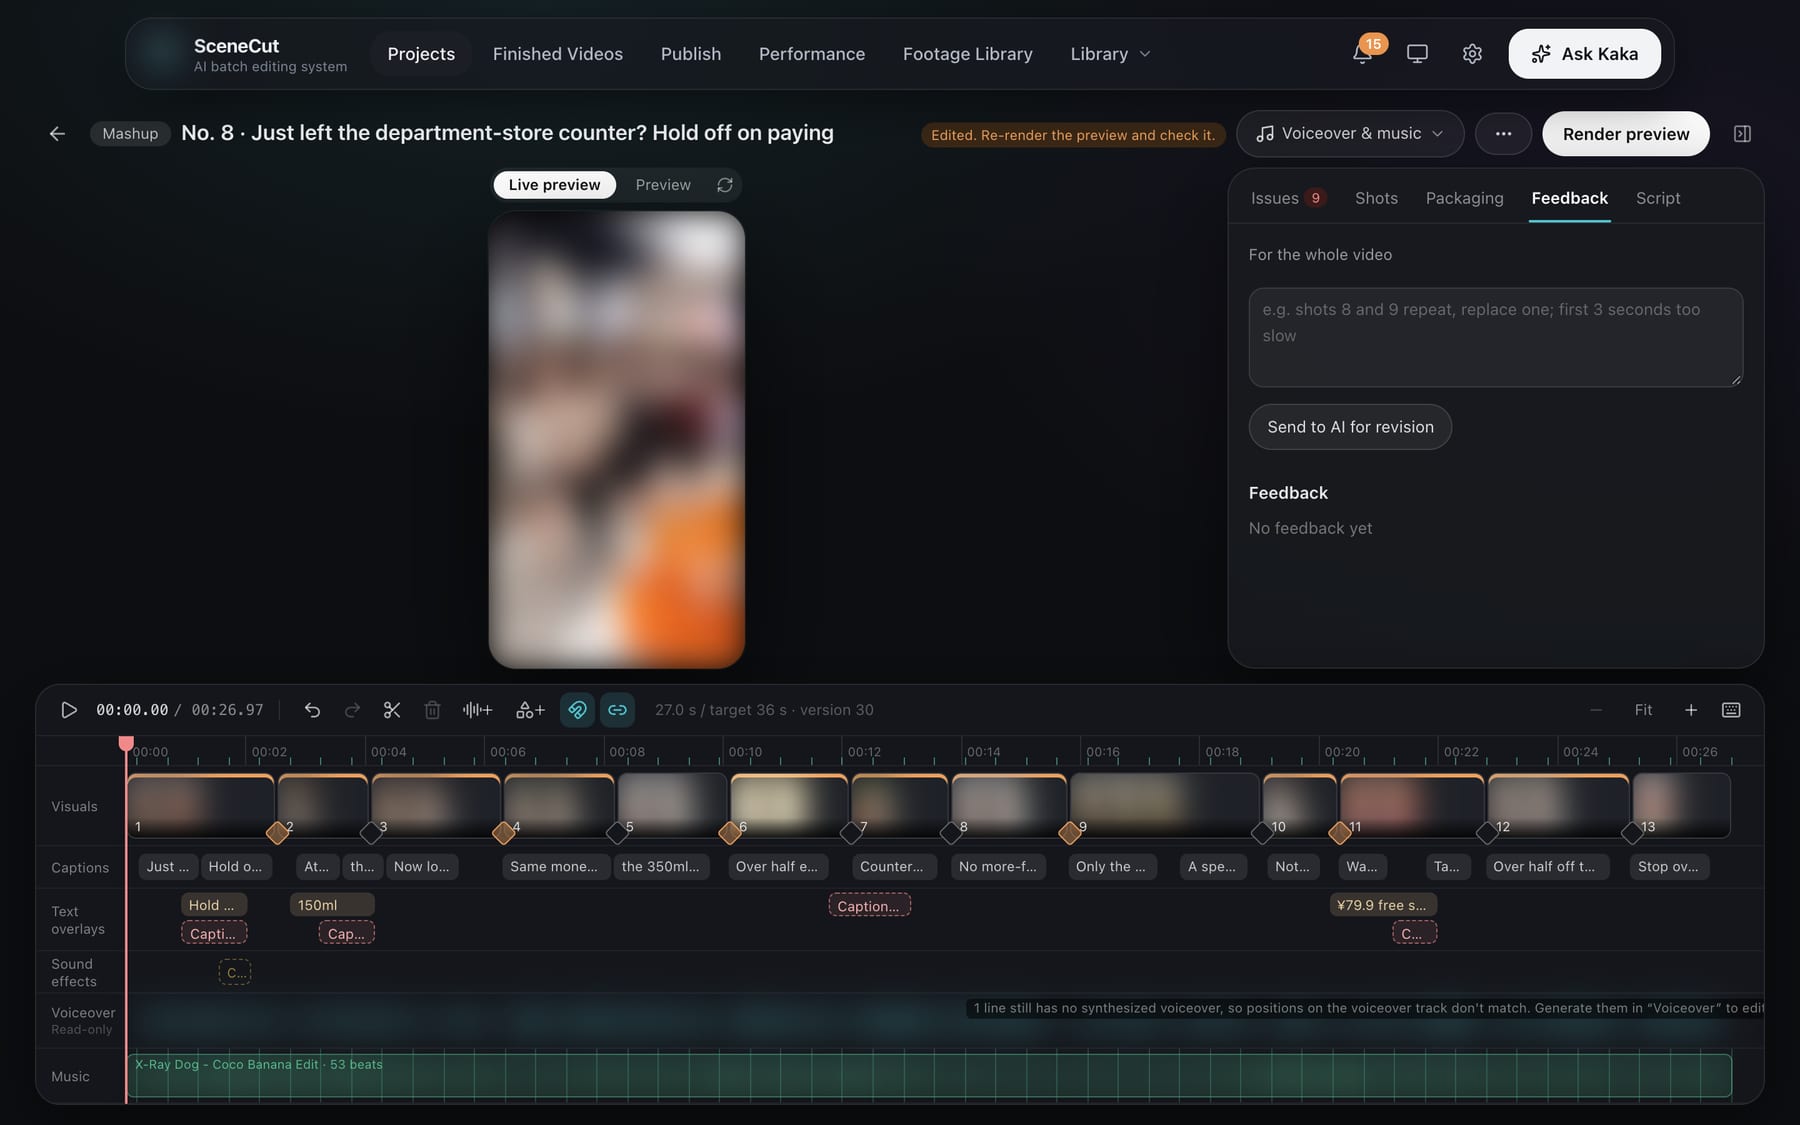Open the Packaging tab
This screenshot has height=1125, width=1800.
pos(1464,198)
